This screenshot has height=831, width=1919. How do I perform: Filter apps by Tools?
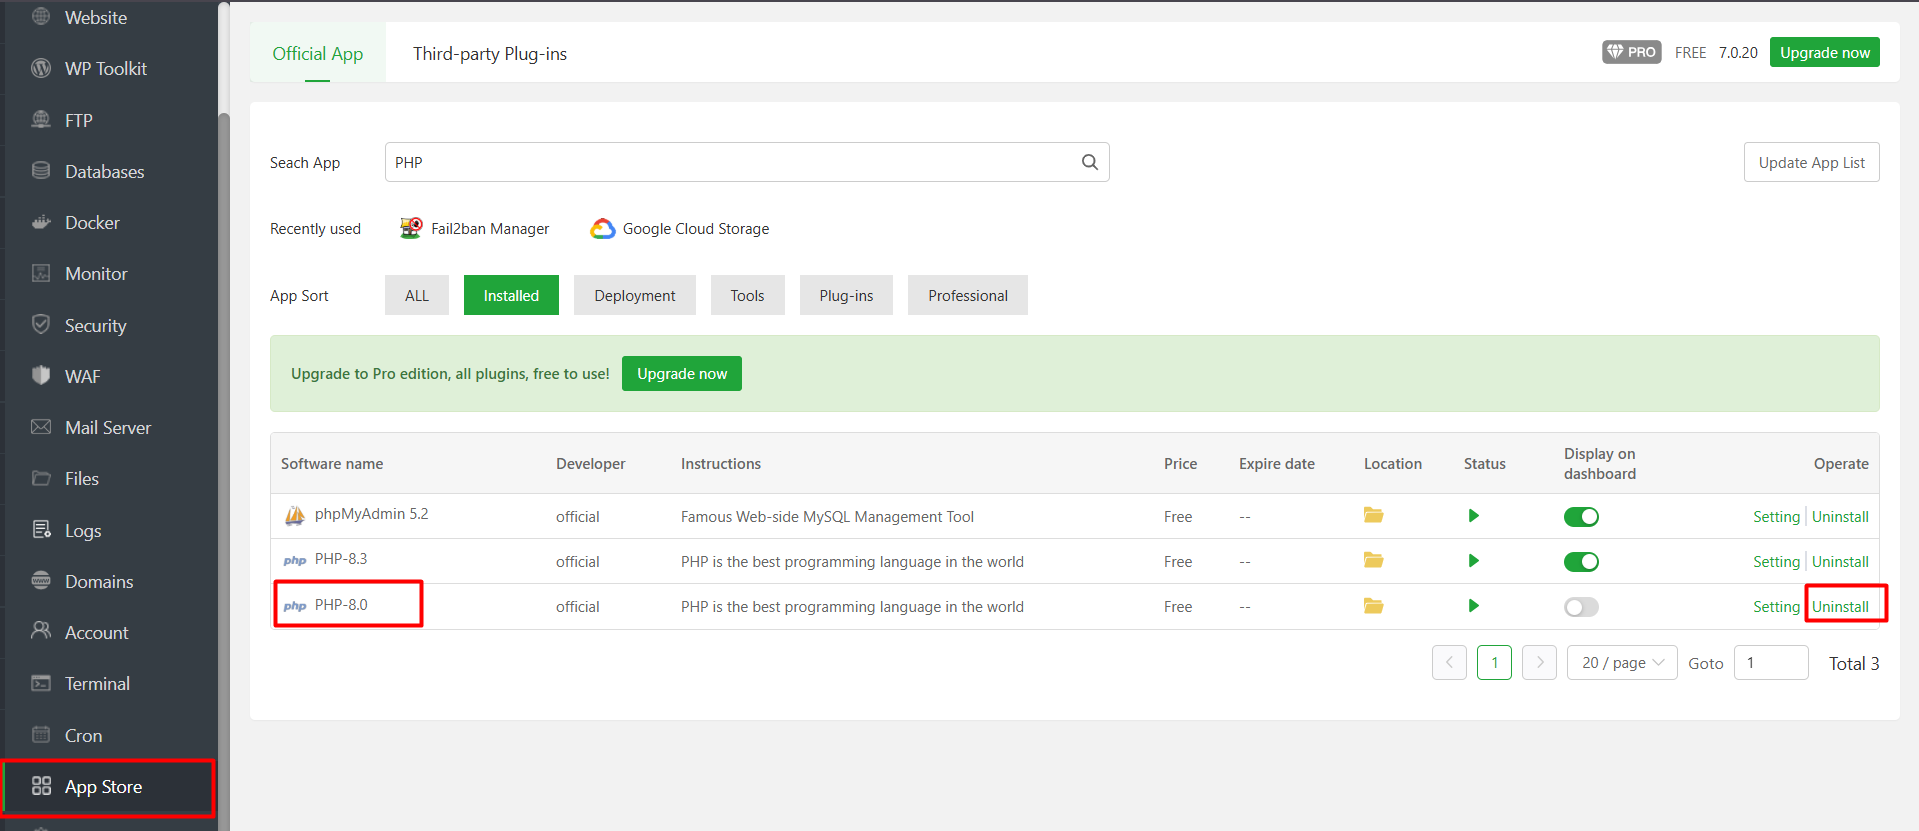point(747,295)
